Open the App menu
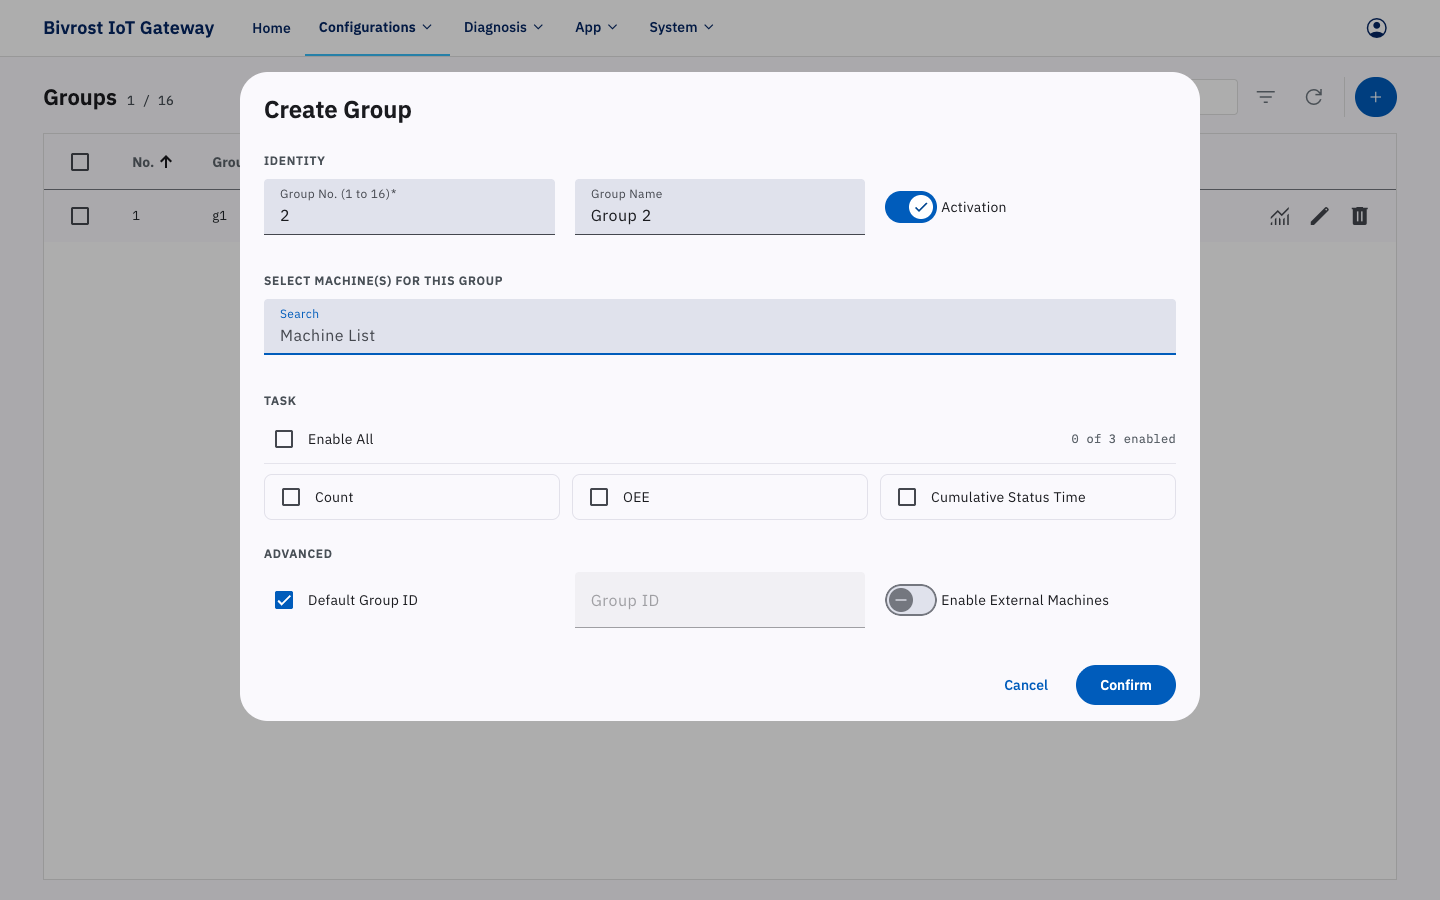Image resolution: width=1440 pixels, height=900 pixels. click(597, 28)
